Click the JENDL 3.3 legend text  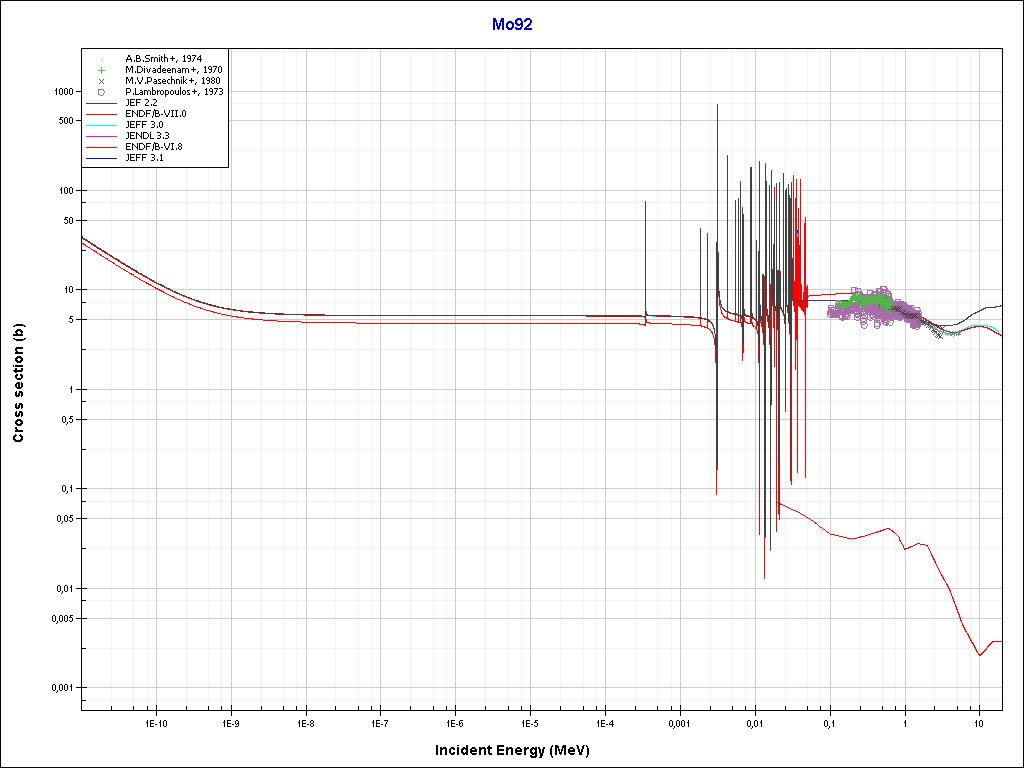click(147, 136)
